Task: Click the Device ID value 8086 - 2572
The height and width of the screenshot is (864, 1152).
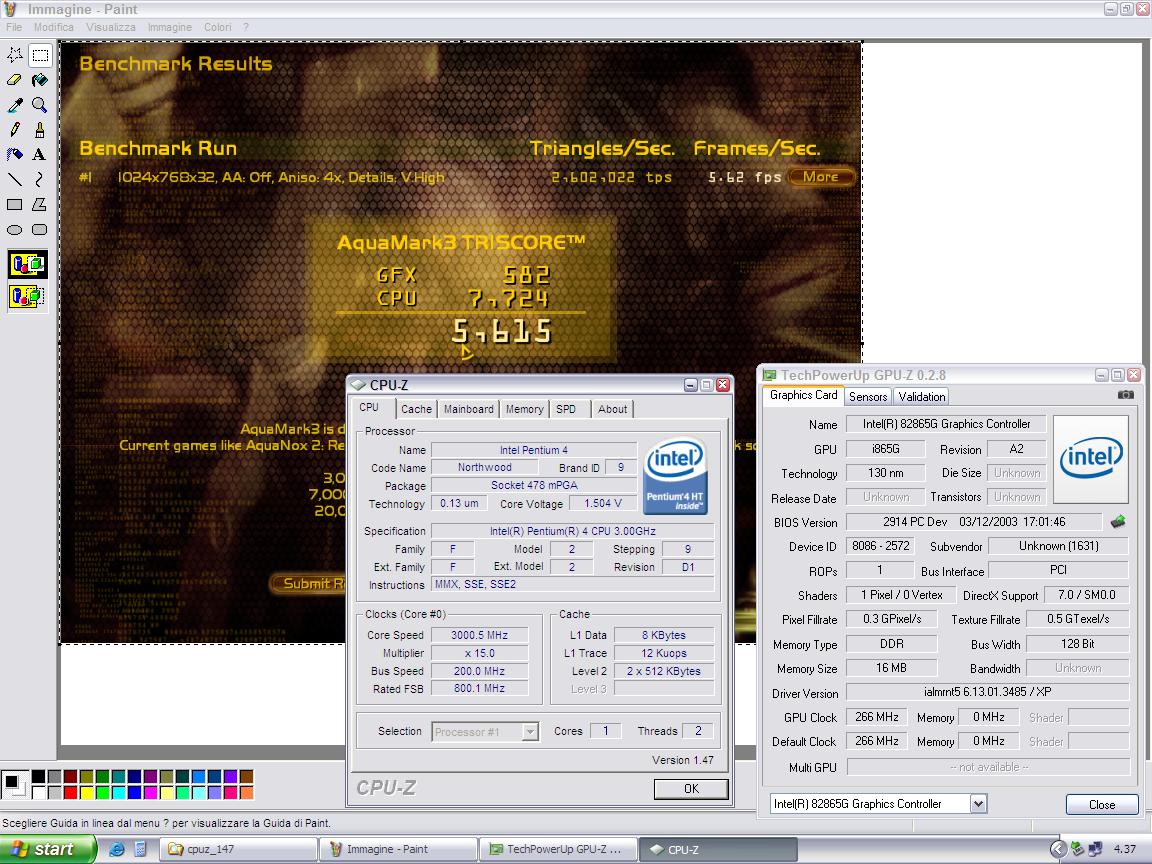Action: pos(881,546)
